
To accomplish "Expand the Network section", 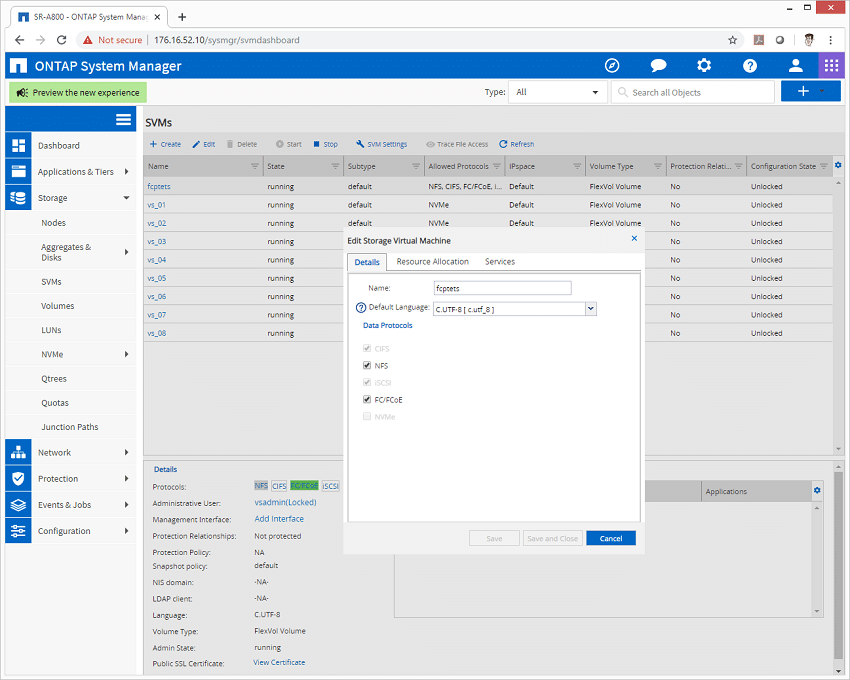I will pyautogui.click(x=126, y=452).
